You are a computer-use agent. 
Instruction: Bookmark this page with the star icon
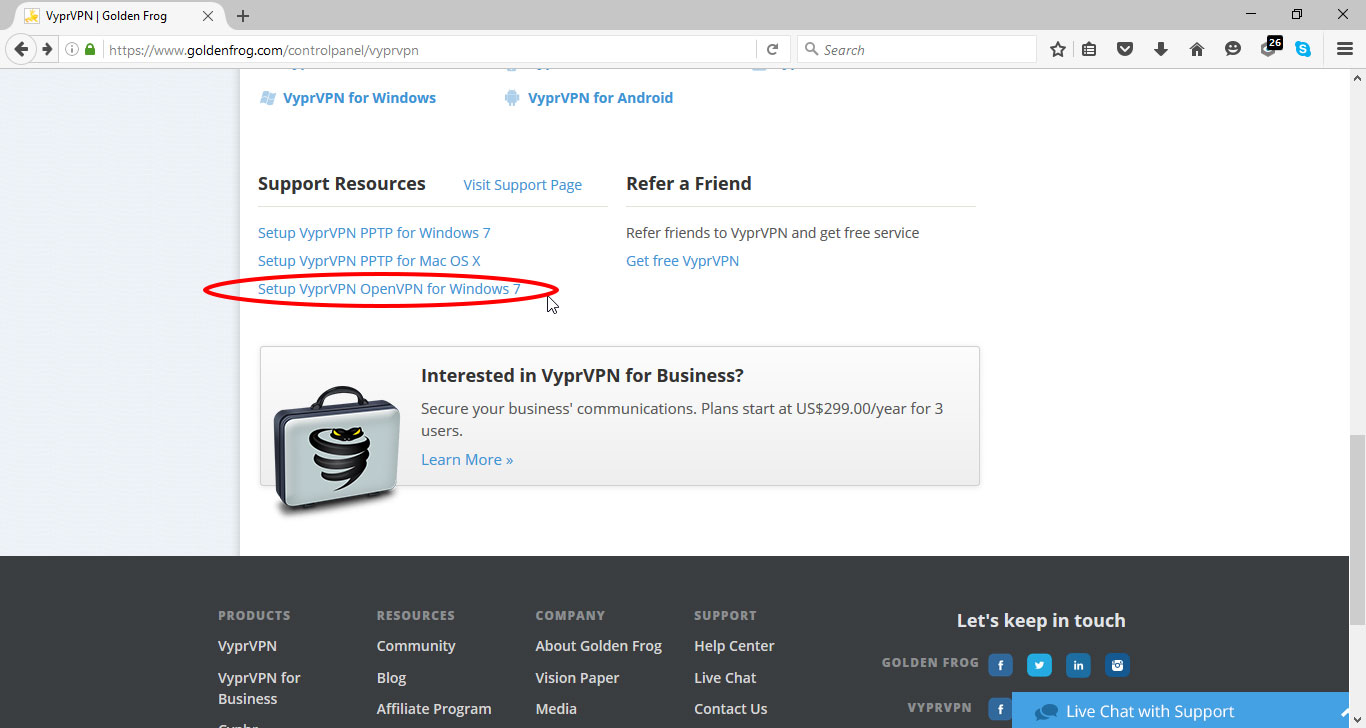tap(1057, 49)
